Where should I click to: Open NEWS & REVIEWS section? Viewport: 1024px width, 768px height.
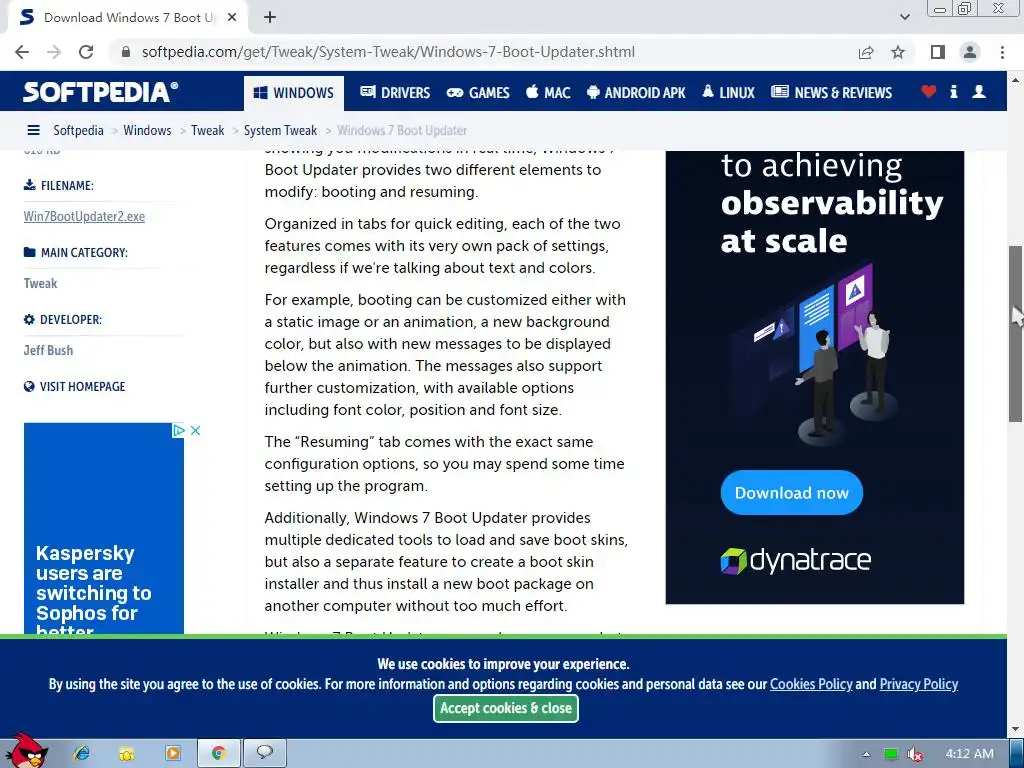(x=831, y=93)
